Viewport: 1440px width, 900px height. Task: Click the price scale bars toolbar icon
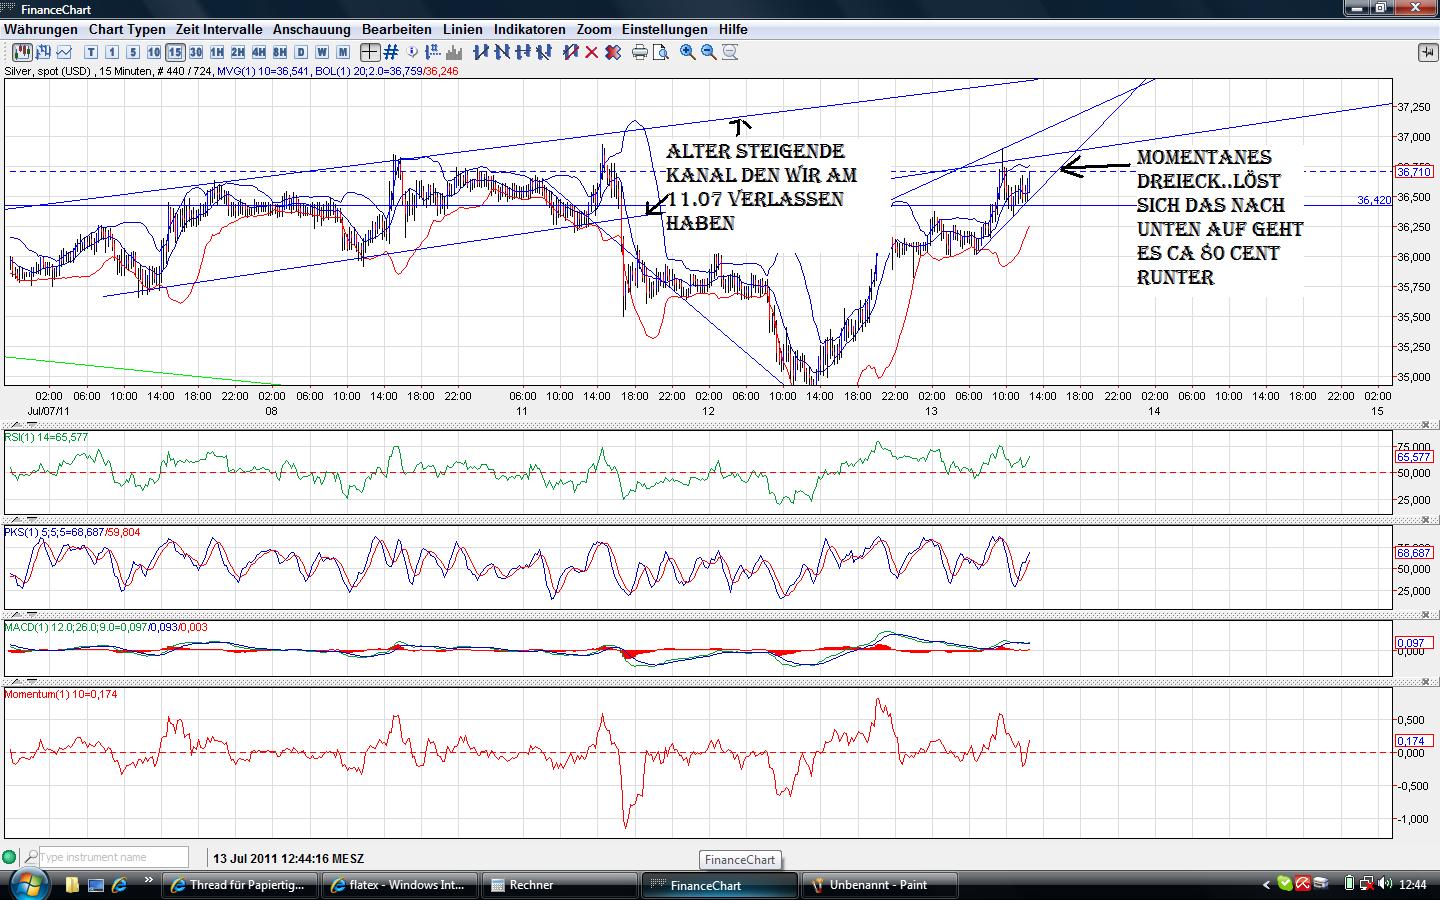(x=433, y=52)
